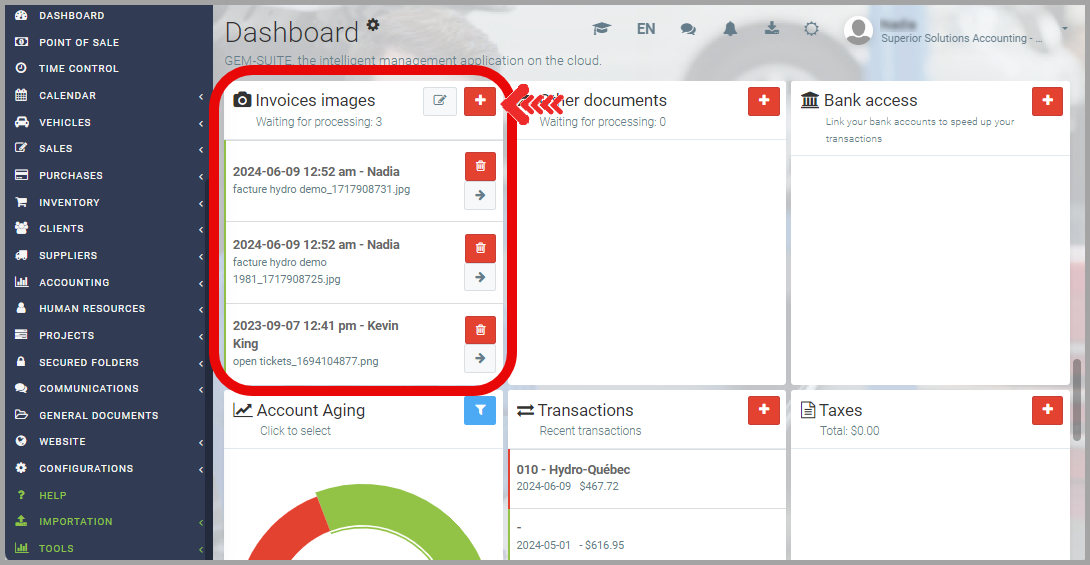Open the notifications bell
Screen dimensions: 1090x565
[x=730, y=29]
